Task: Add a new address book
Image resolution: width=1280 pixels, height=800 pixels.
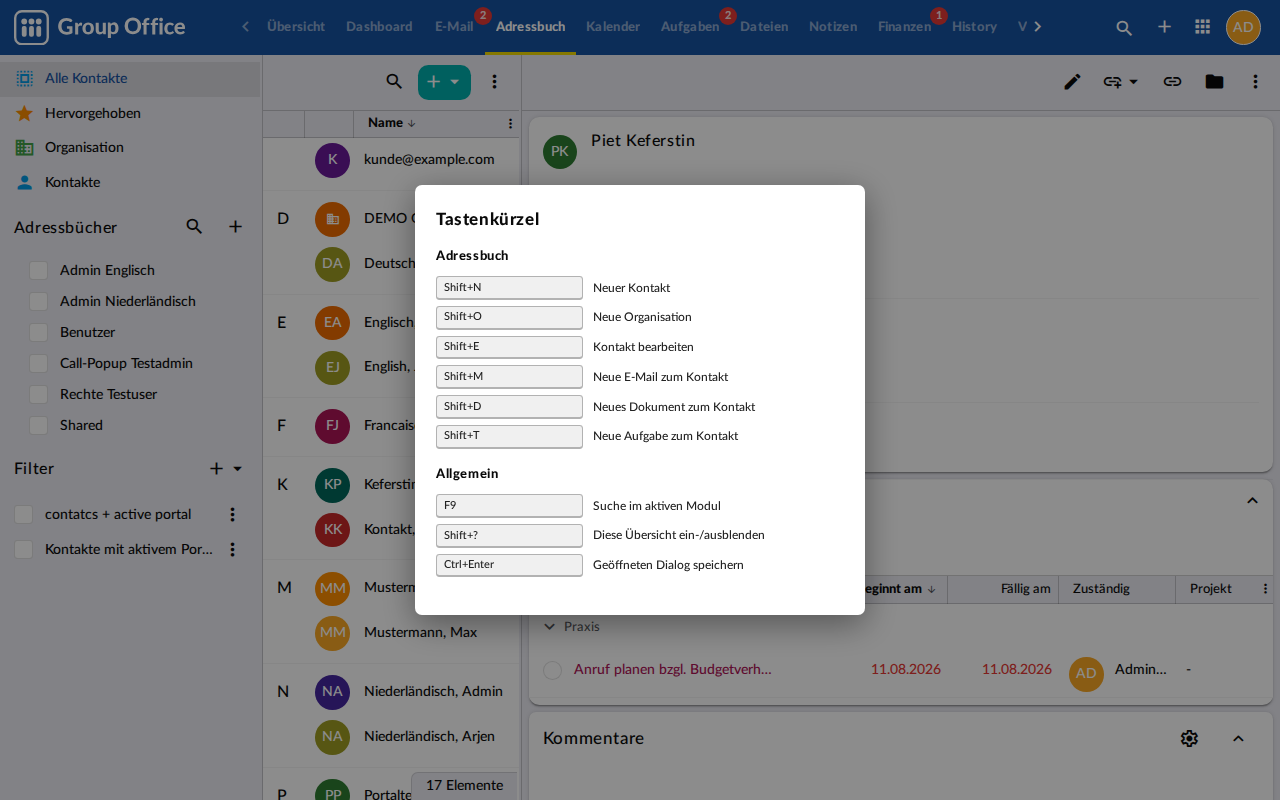Action: 235,227
